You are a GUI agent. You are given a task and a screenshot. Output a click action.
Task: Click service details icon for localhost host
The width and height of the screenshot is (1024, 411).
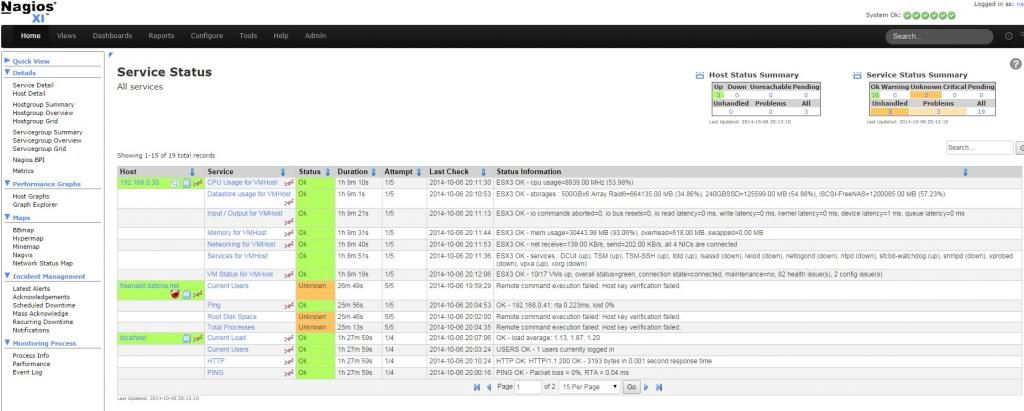point(186,338)
